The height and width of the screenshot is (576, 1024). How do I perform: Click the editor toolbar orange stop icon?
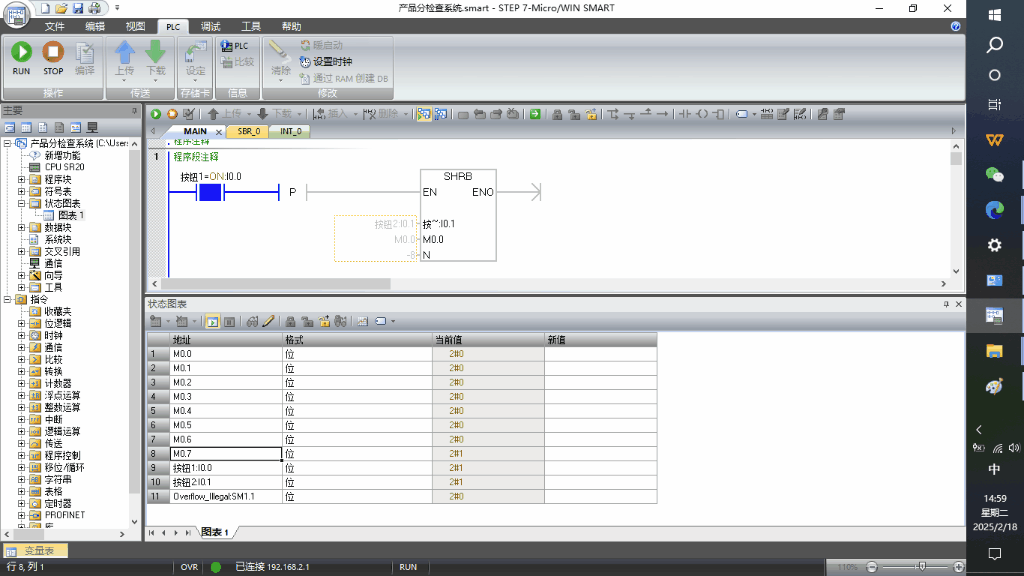click(172, 114)
